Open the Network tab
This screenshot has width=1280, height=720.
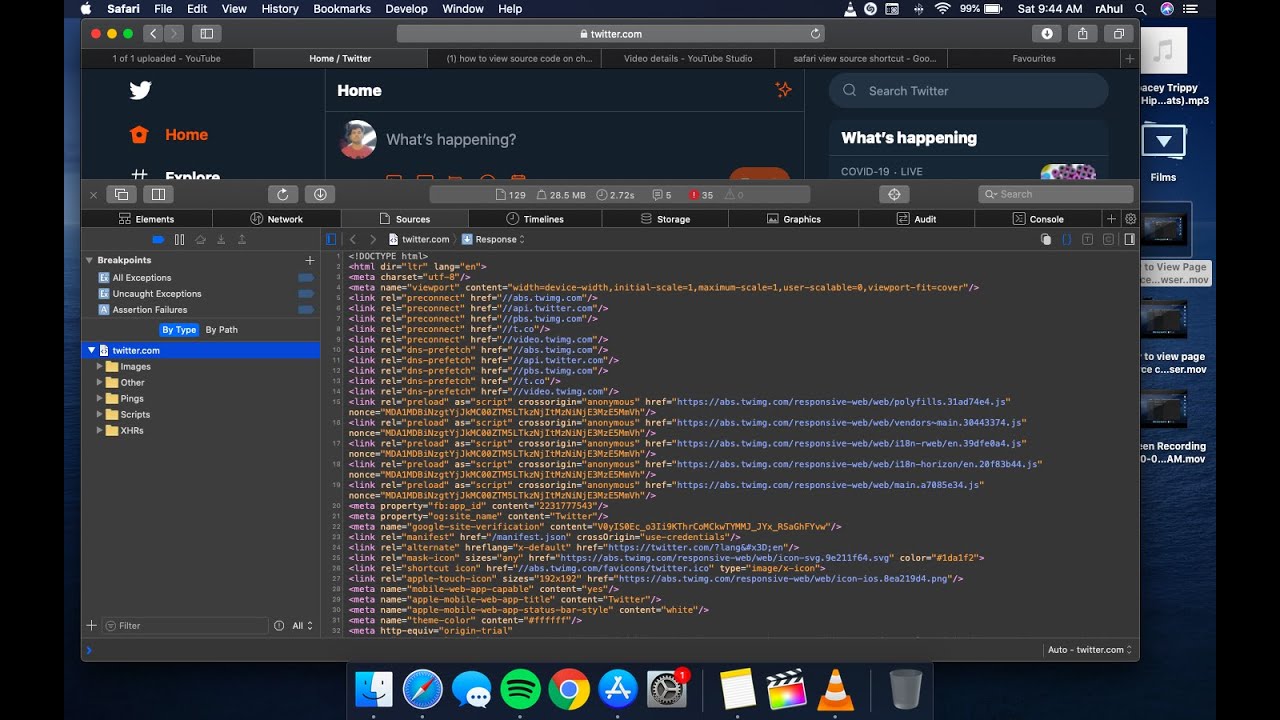click(x=277, y=219)
